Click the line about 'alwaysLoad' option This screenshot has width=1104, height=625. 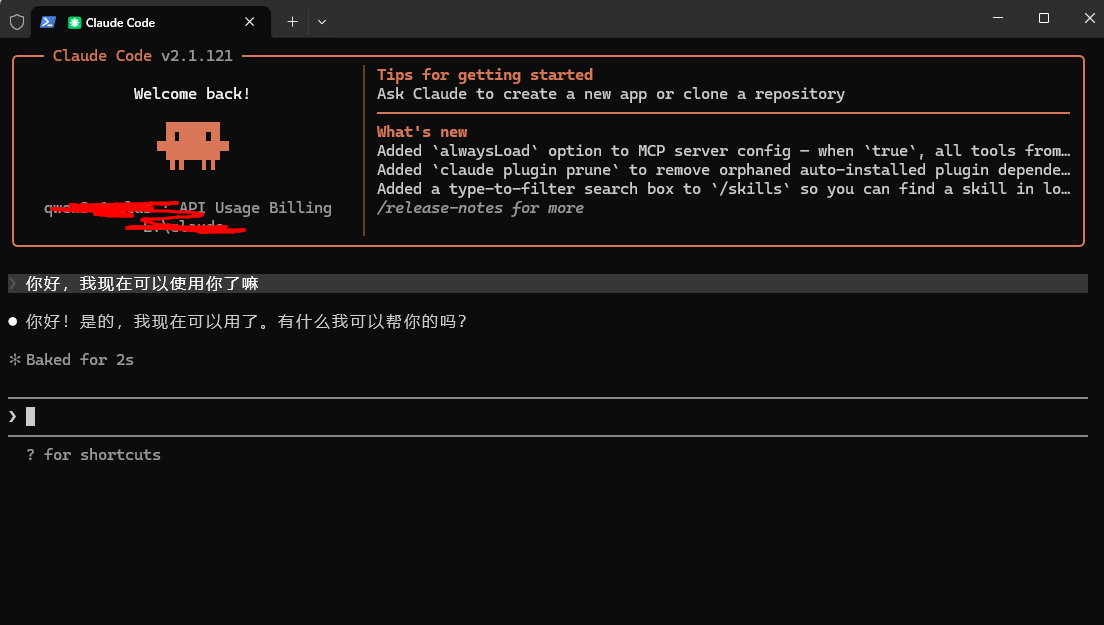click(x=723, y=151)
